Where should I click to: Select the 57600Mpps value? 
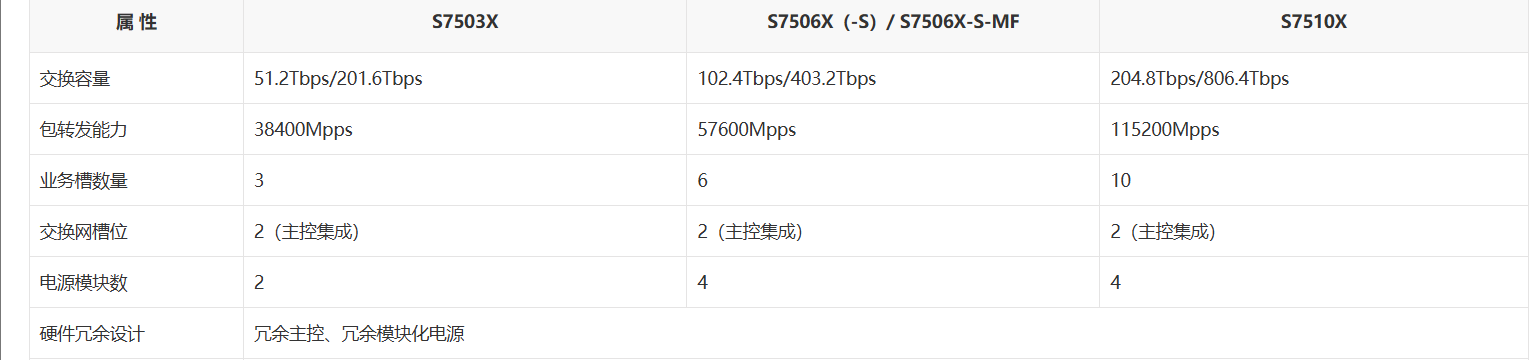pos(746,129)
